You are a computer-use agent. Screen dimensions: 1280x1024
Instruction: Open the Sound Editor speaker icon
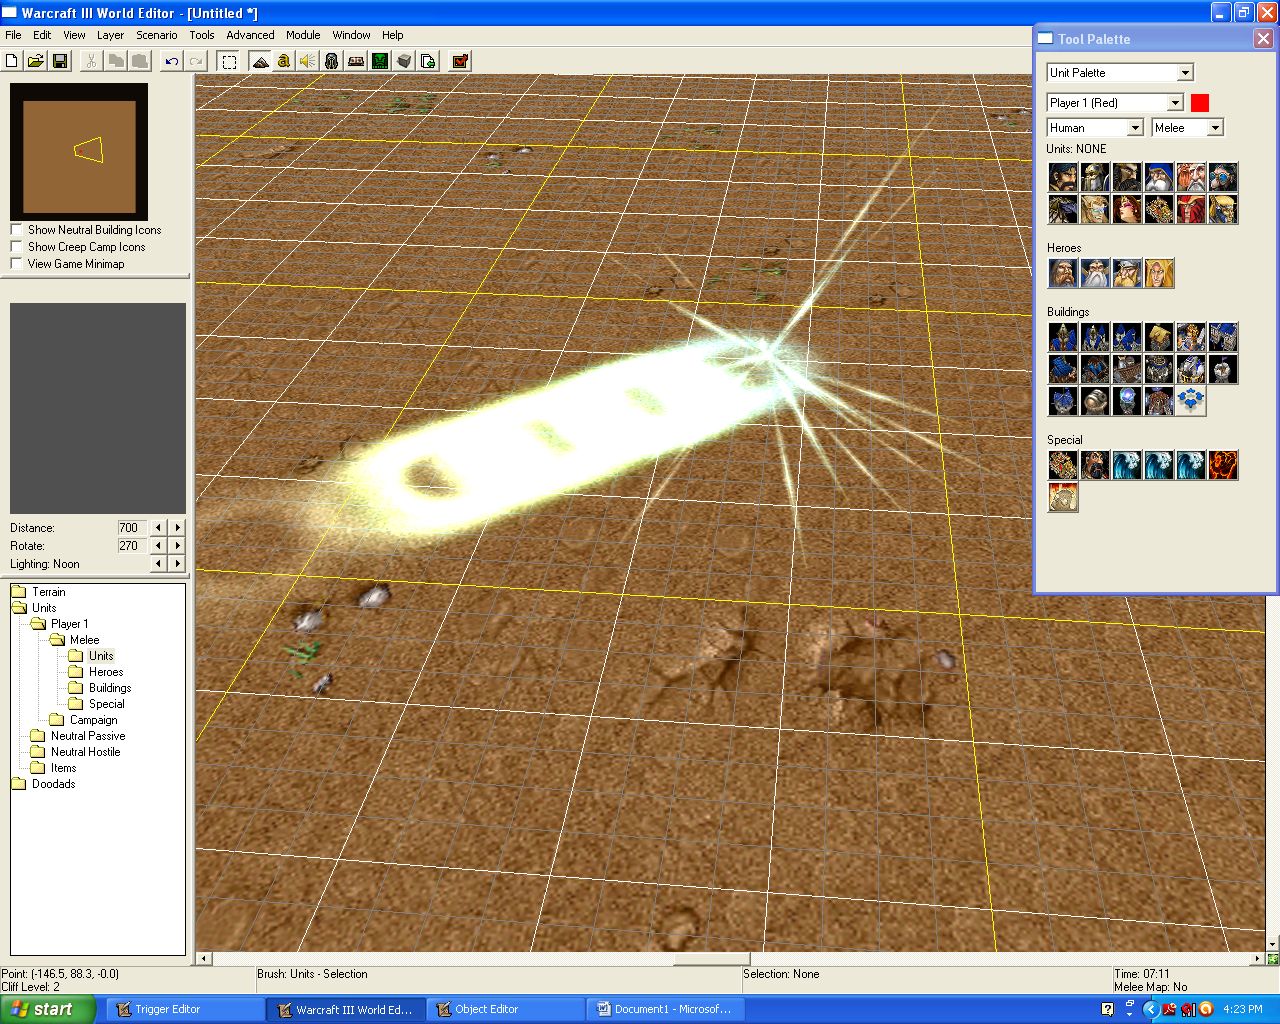pyautogui.click(x=308, y=61)
